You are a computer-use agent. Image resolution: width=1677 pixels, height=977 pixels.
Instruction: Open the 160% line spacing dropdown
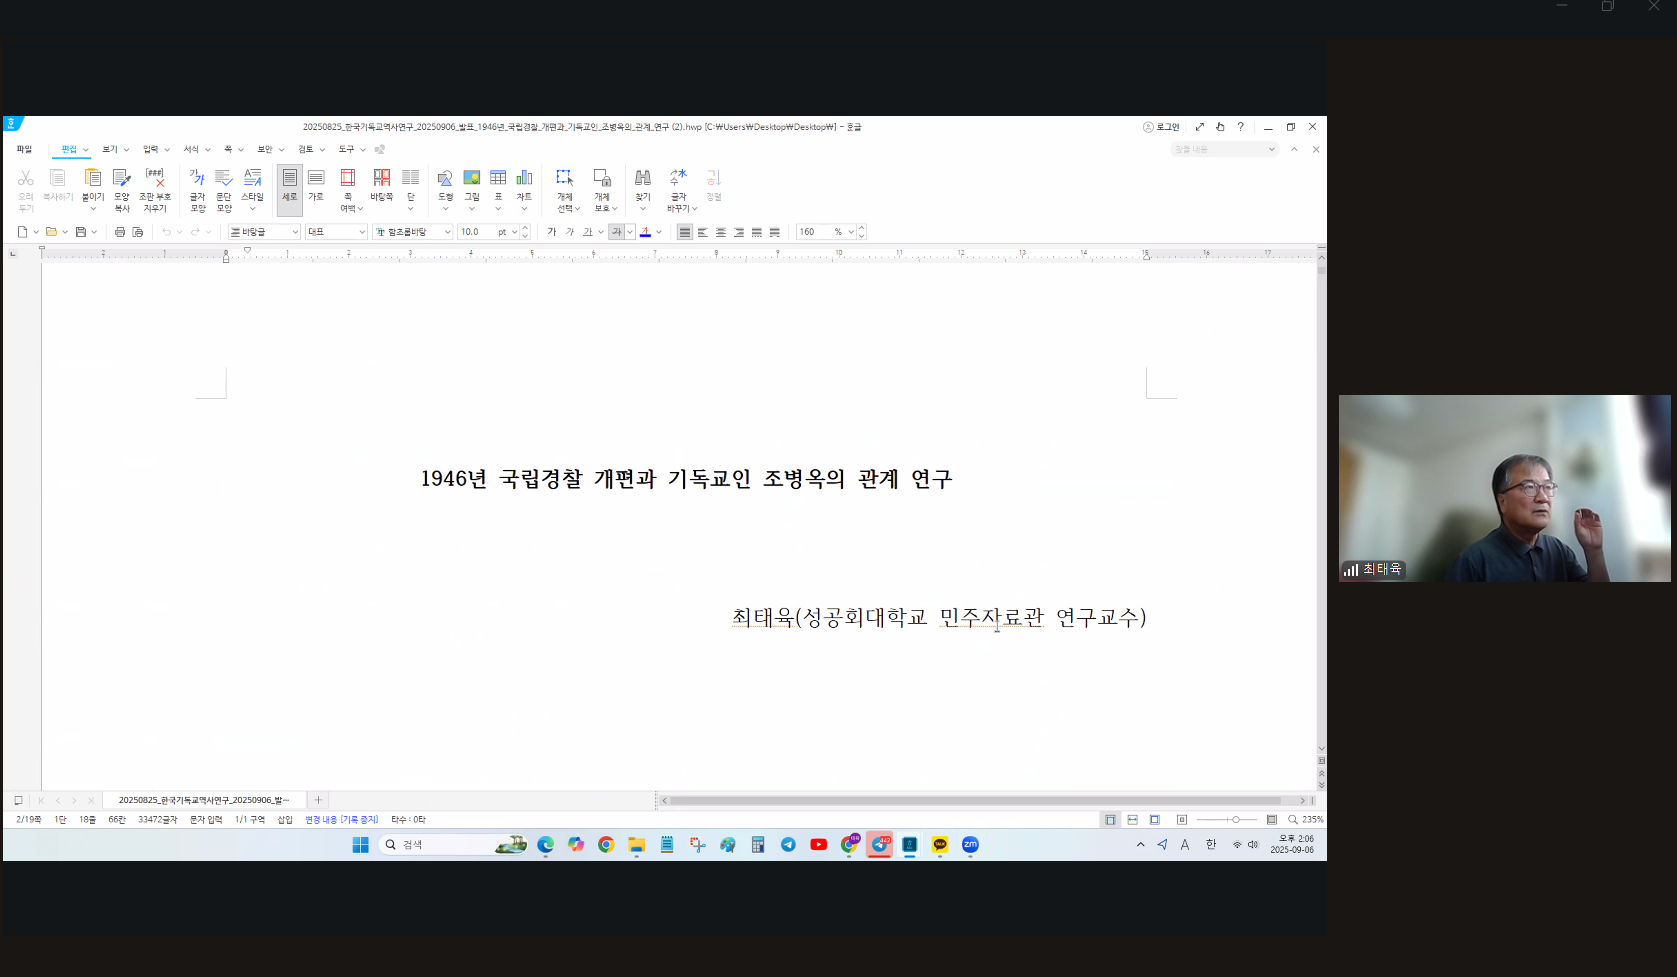tap(851, 232)
